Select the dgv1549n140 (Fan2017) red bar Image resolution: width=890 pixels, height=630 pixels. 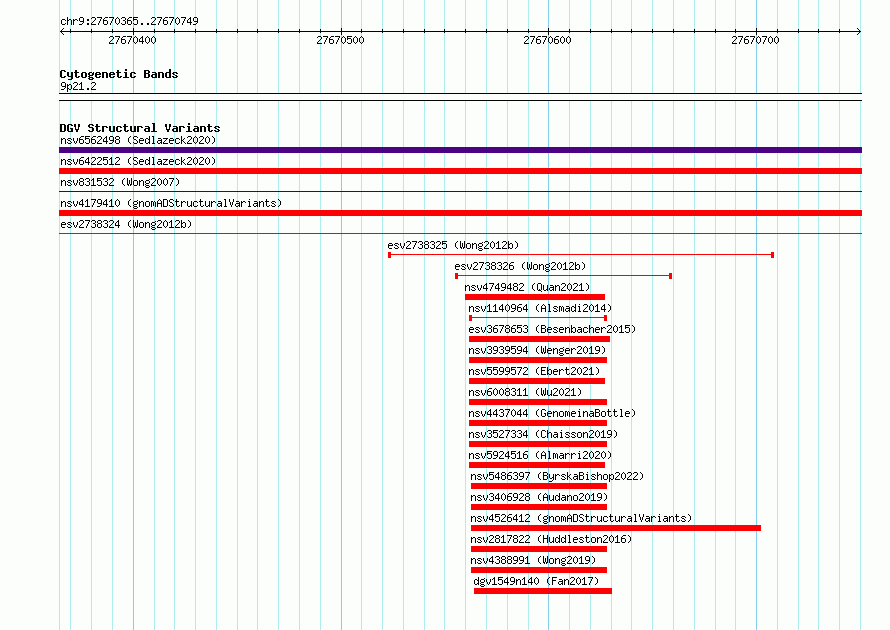tap(543, 591)
